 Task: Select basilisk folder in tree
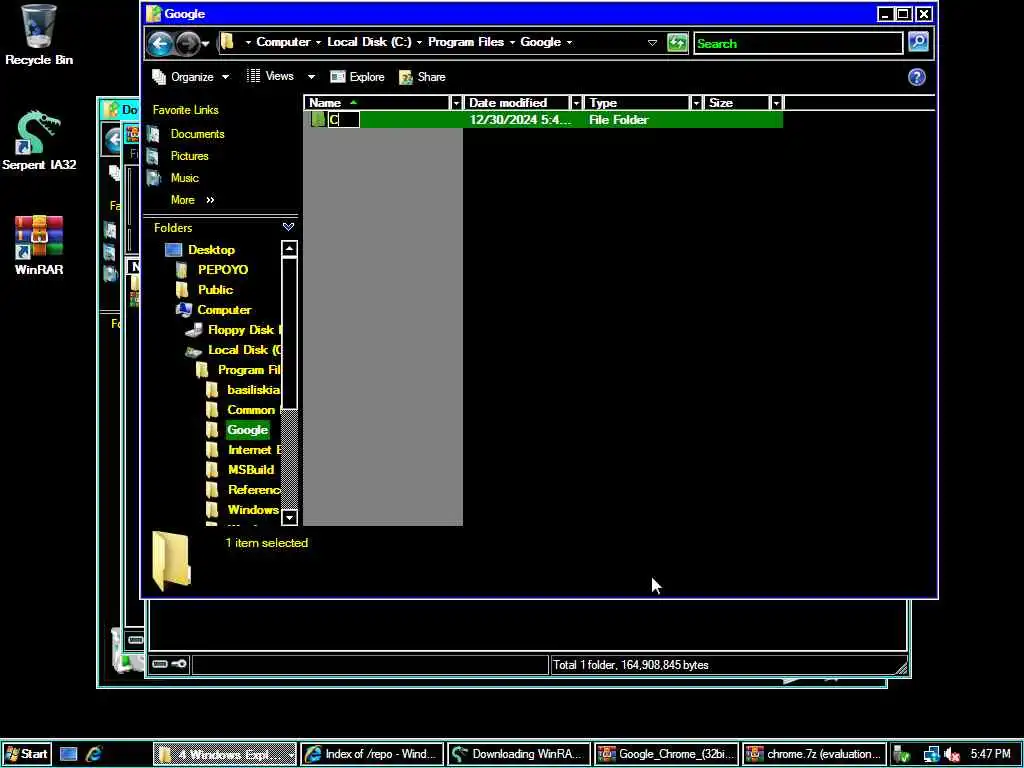click(x=253, y=390)
